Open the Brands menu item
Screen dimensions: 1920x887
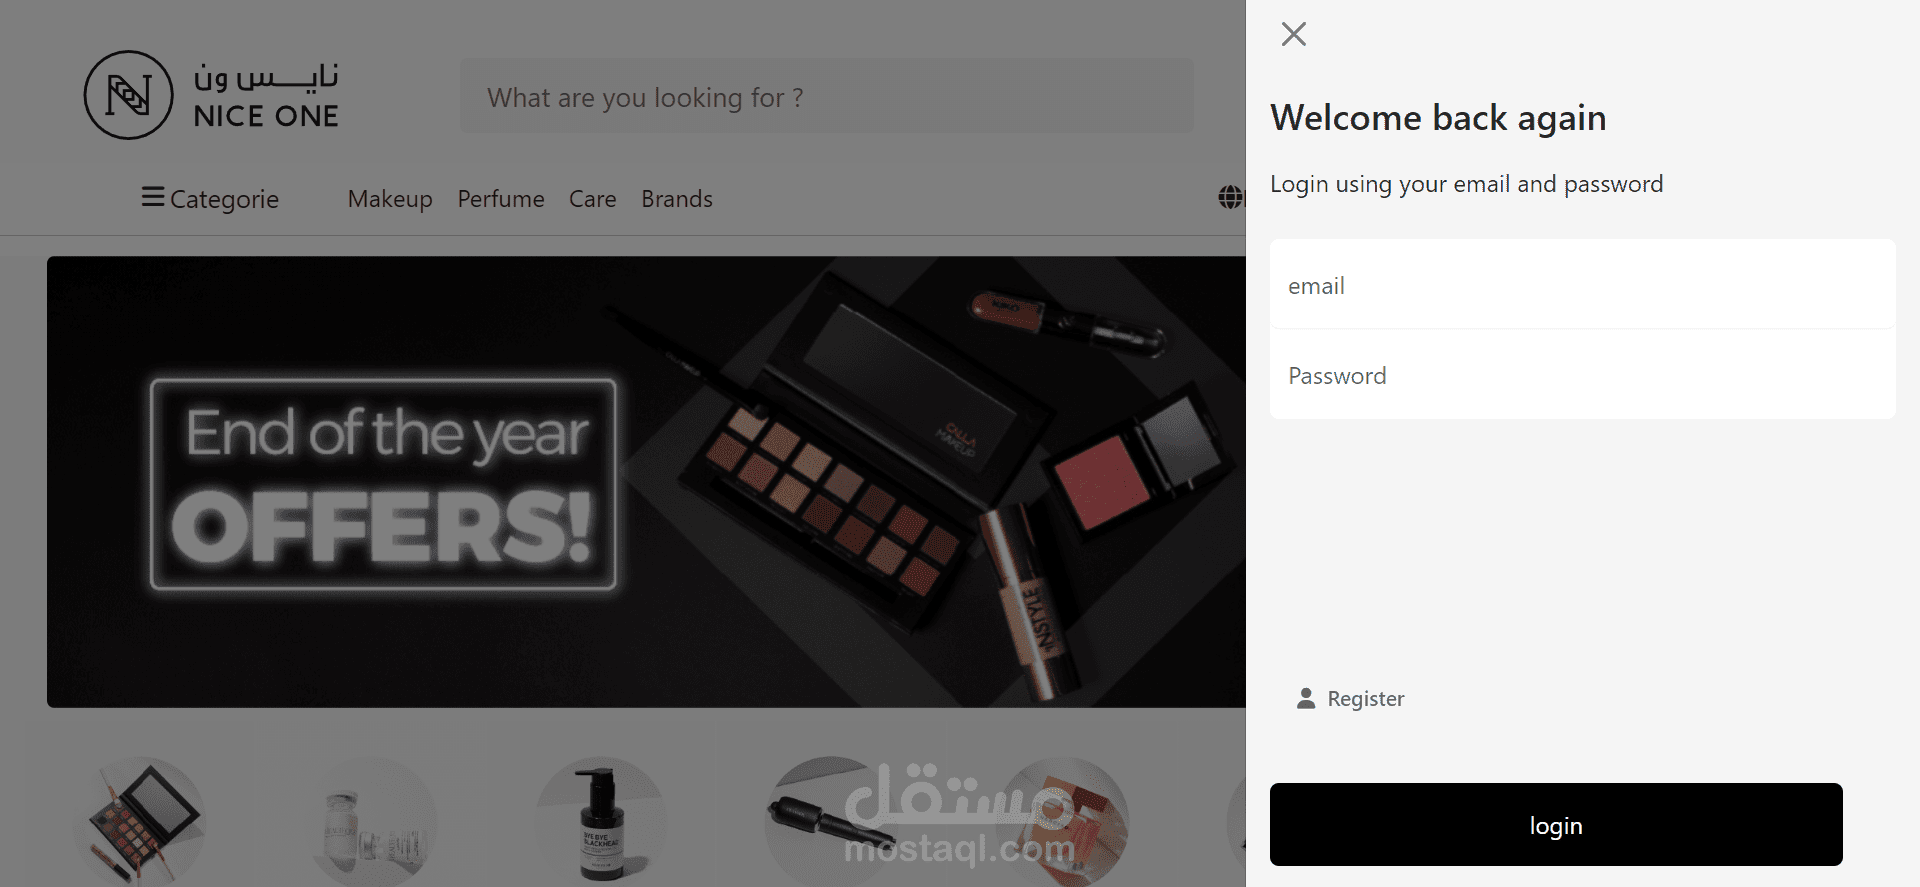point(677,199)
